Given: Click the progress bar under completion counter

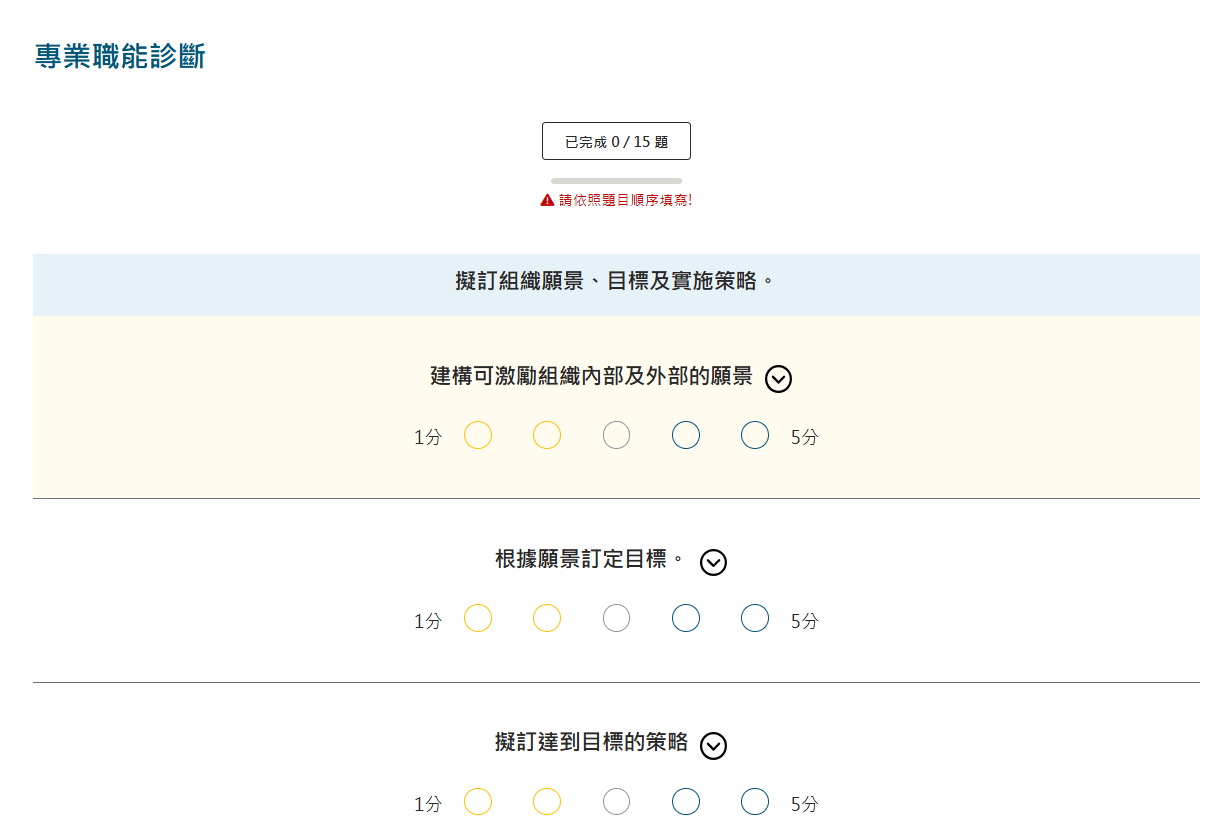Looking at the screenshot, I should (616, 181).
